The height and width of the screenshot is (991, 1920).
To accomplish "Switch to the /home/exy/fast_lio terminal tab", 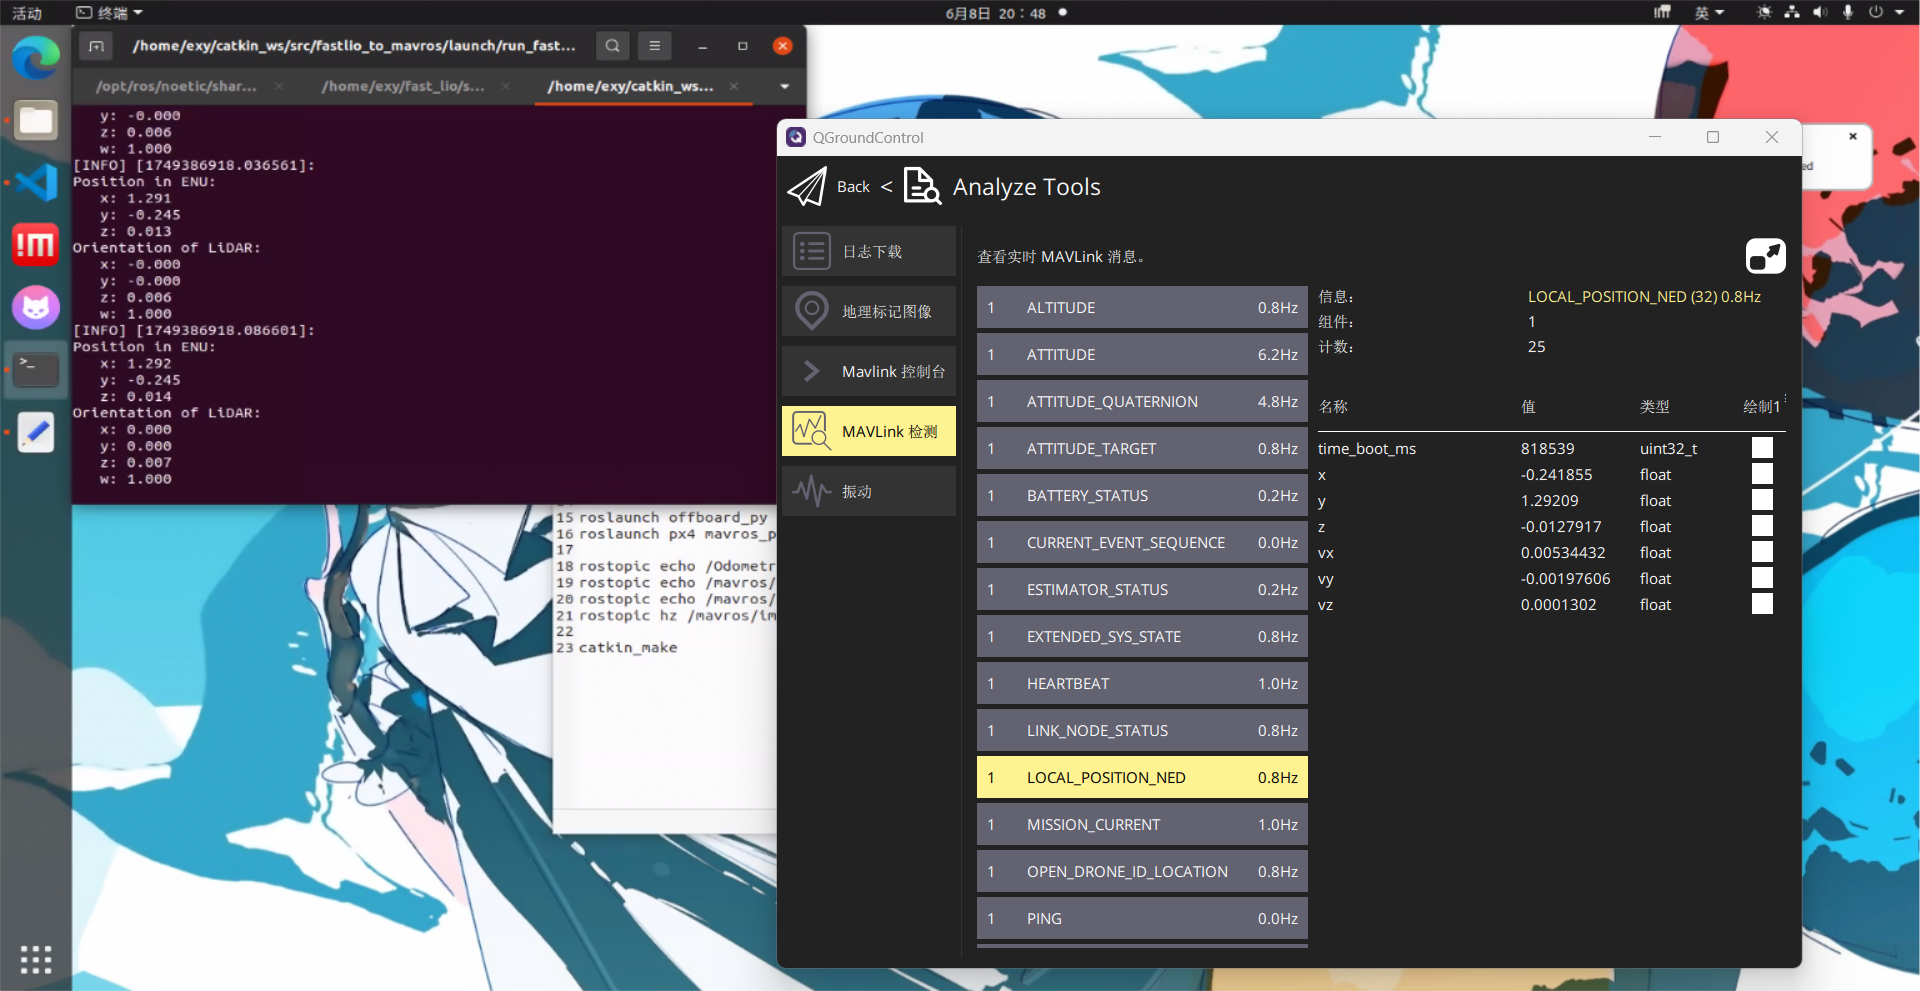I will click(x=403, y=87).
